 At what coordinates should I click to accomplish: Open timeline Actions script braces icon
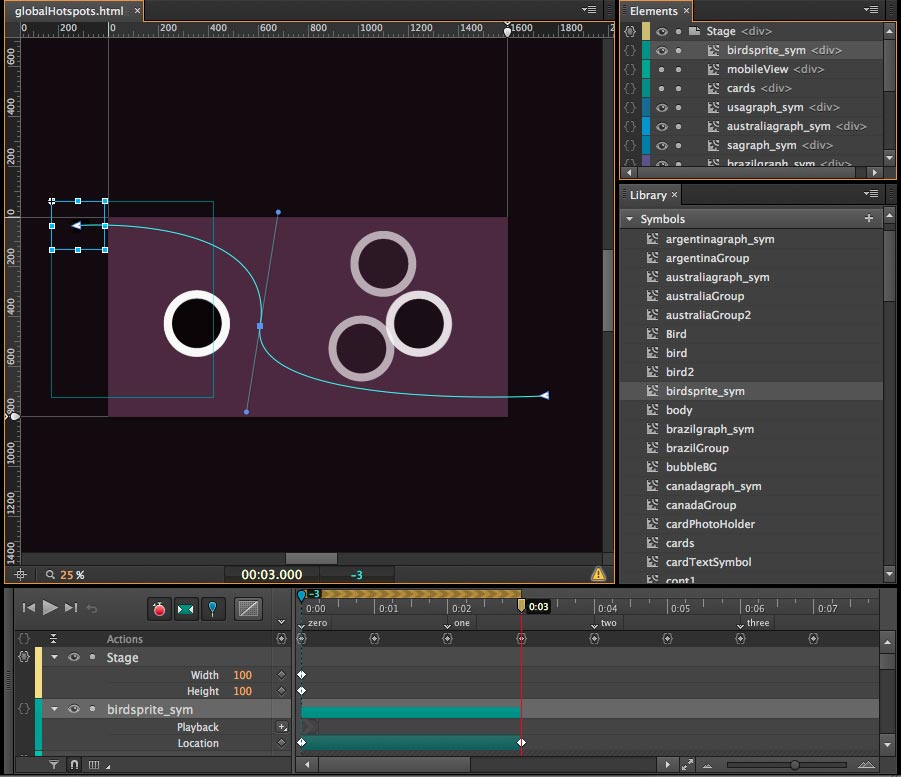click(24, 638)
